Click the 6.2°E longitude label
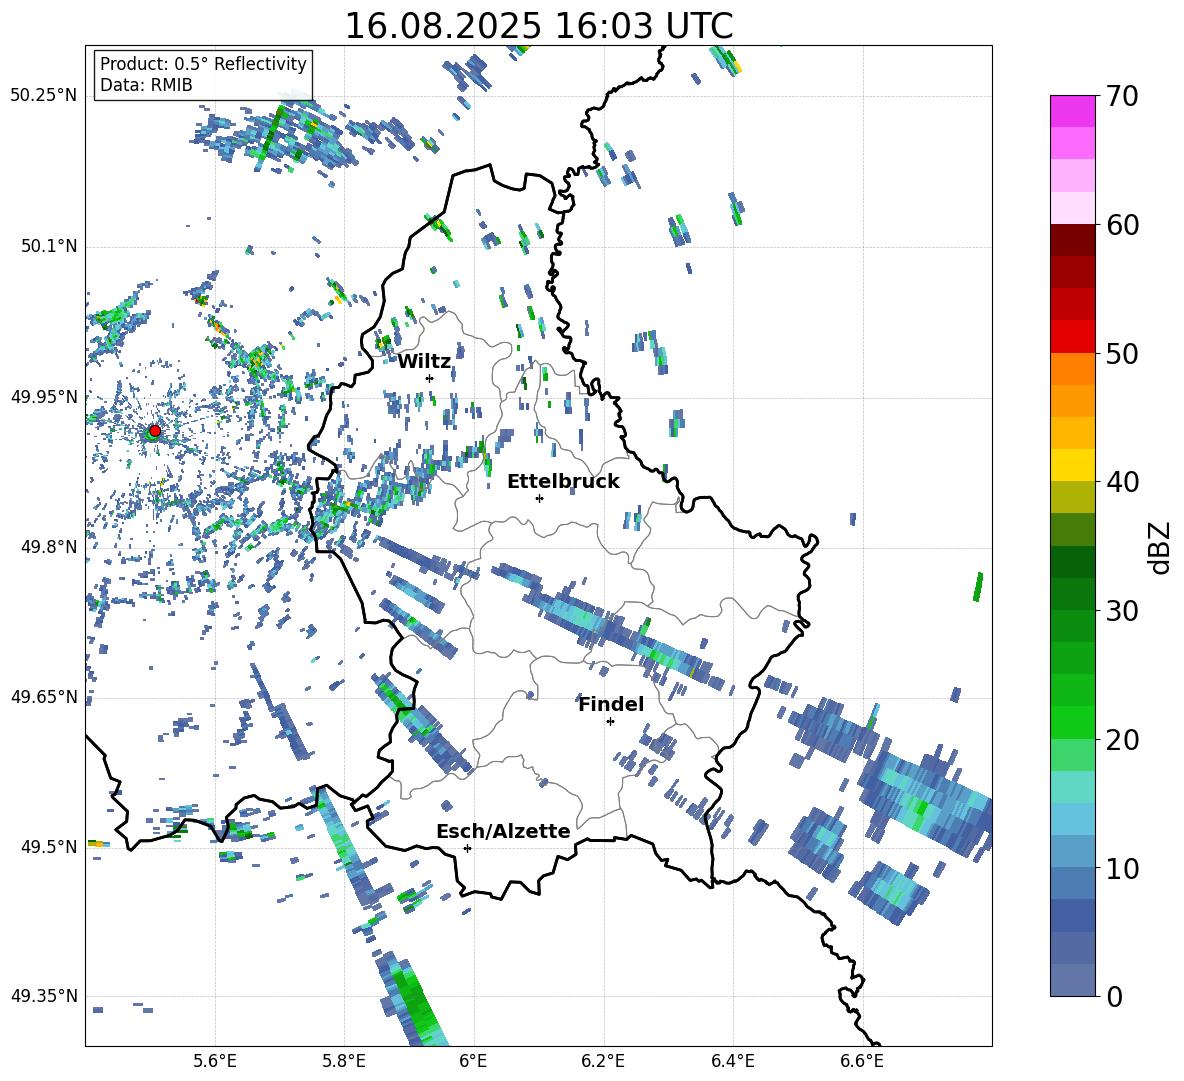 point(603,1061)
